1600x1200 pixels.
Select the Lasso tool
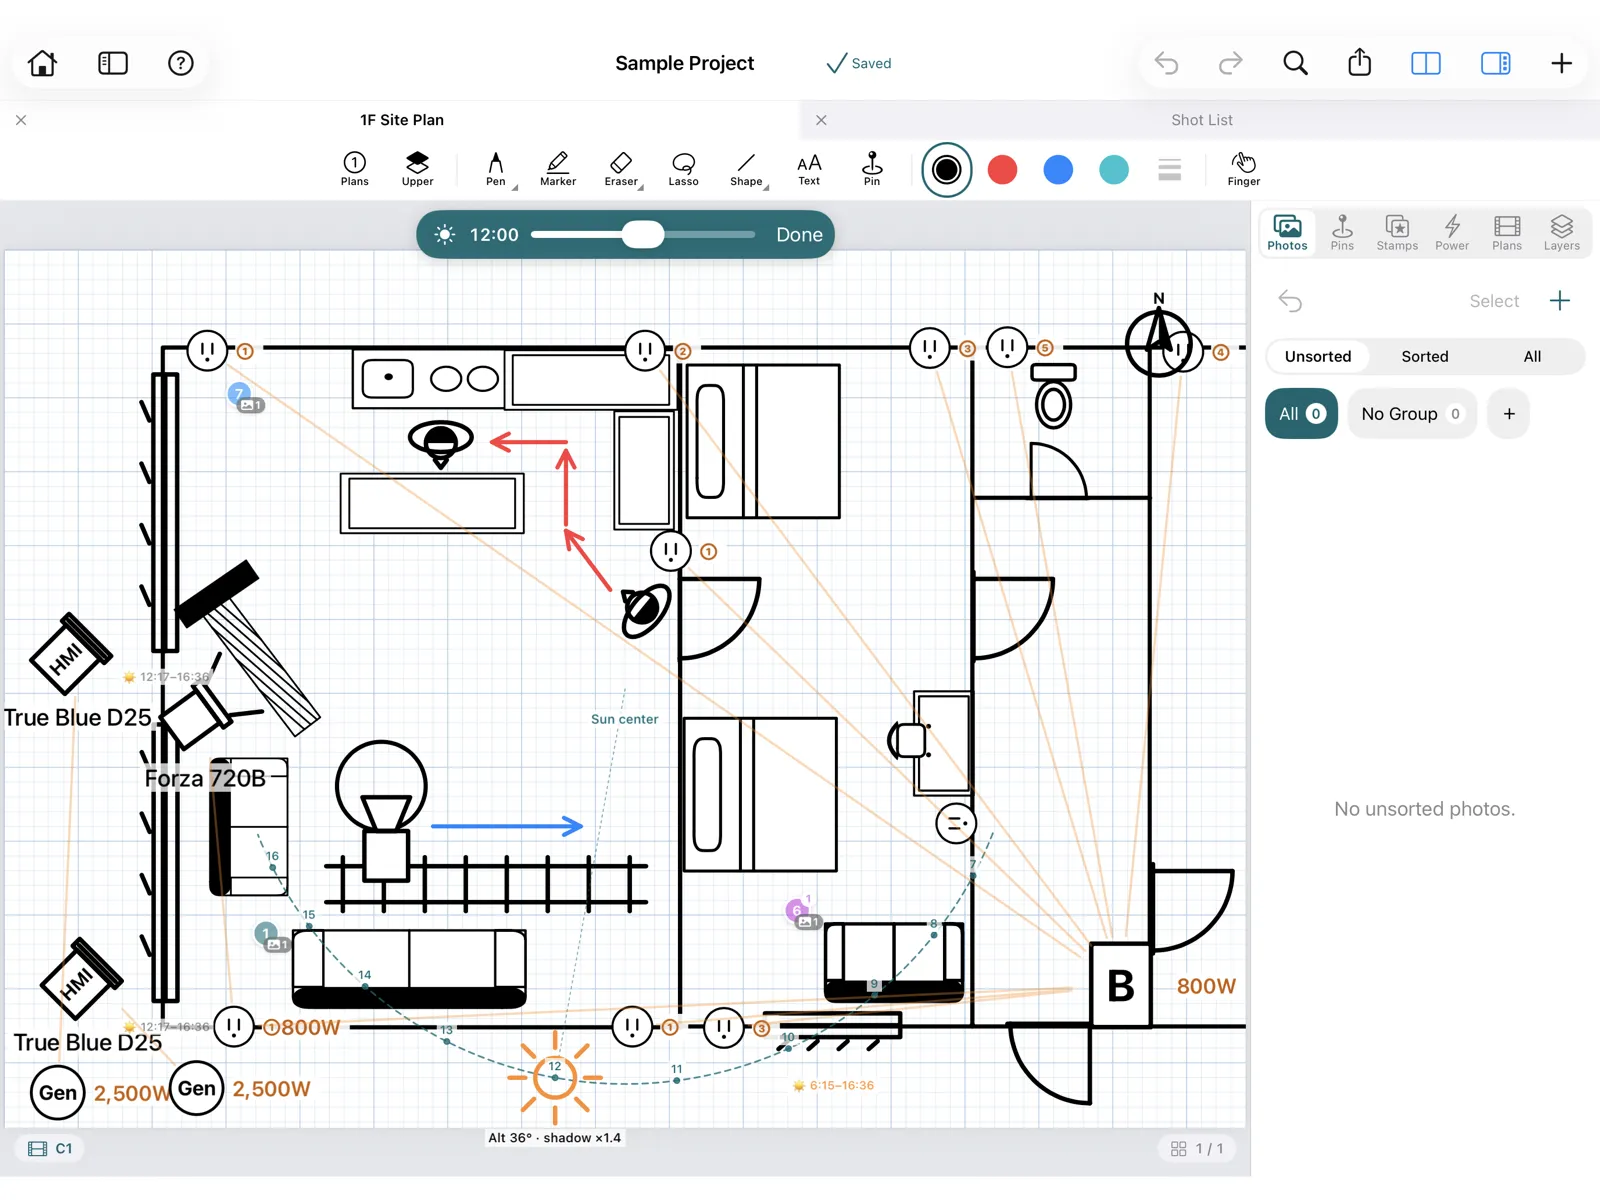pyautogui.click(x=684, y=168)
